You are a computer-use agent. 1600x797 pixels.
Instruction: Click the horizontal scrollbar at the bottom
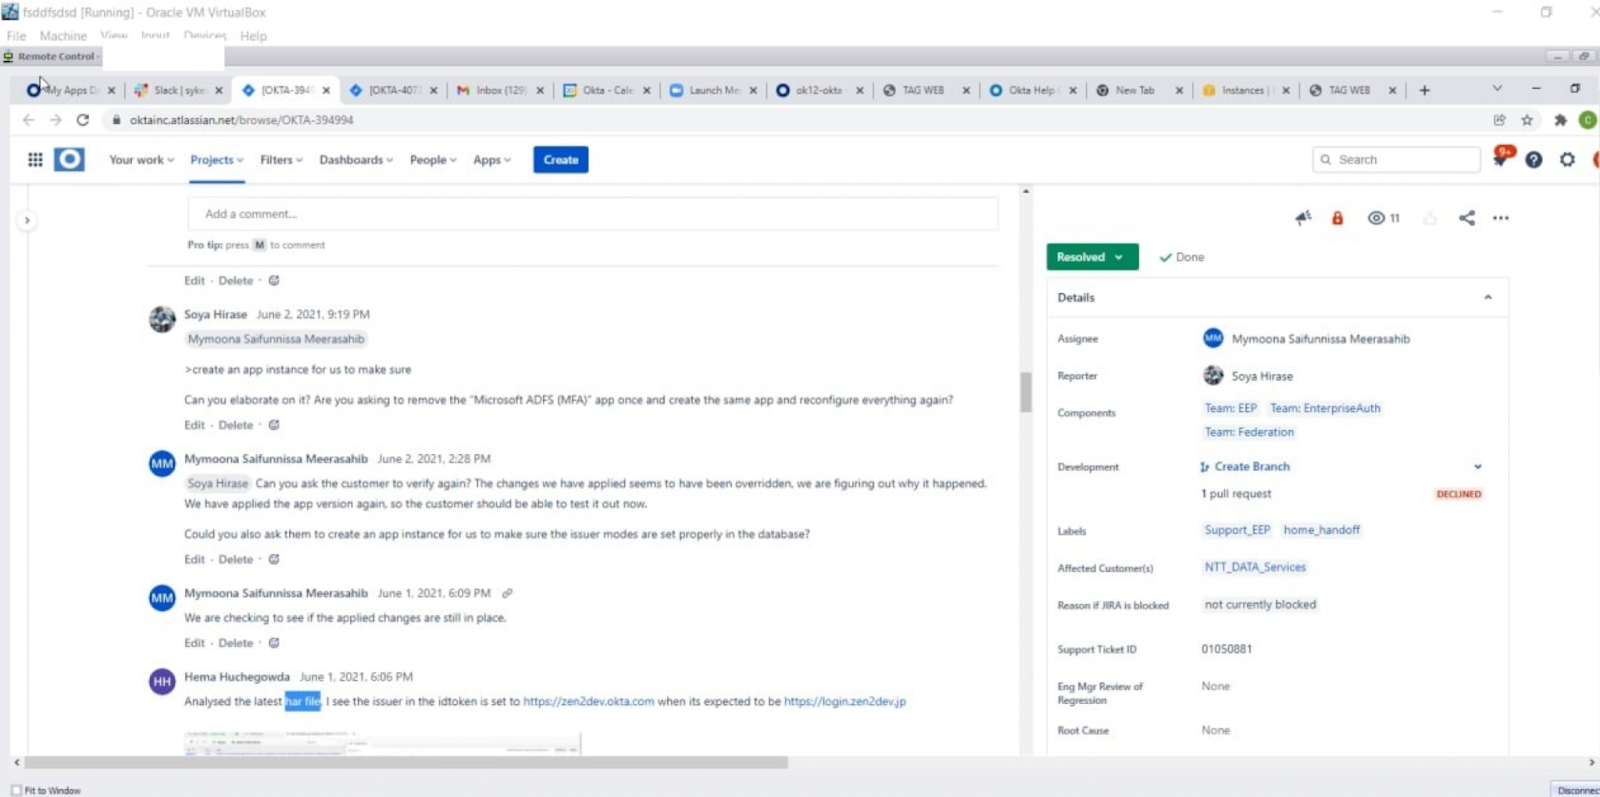coord(405,763)
